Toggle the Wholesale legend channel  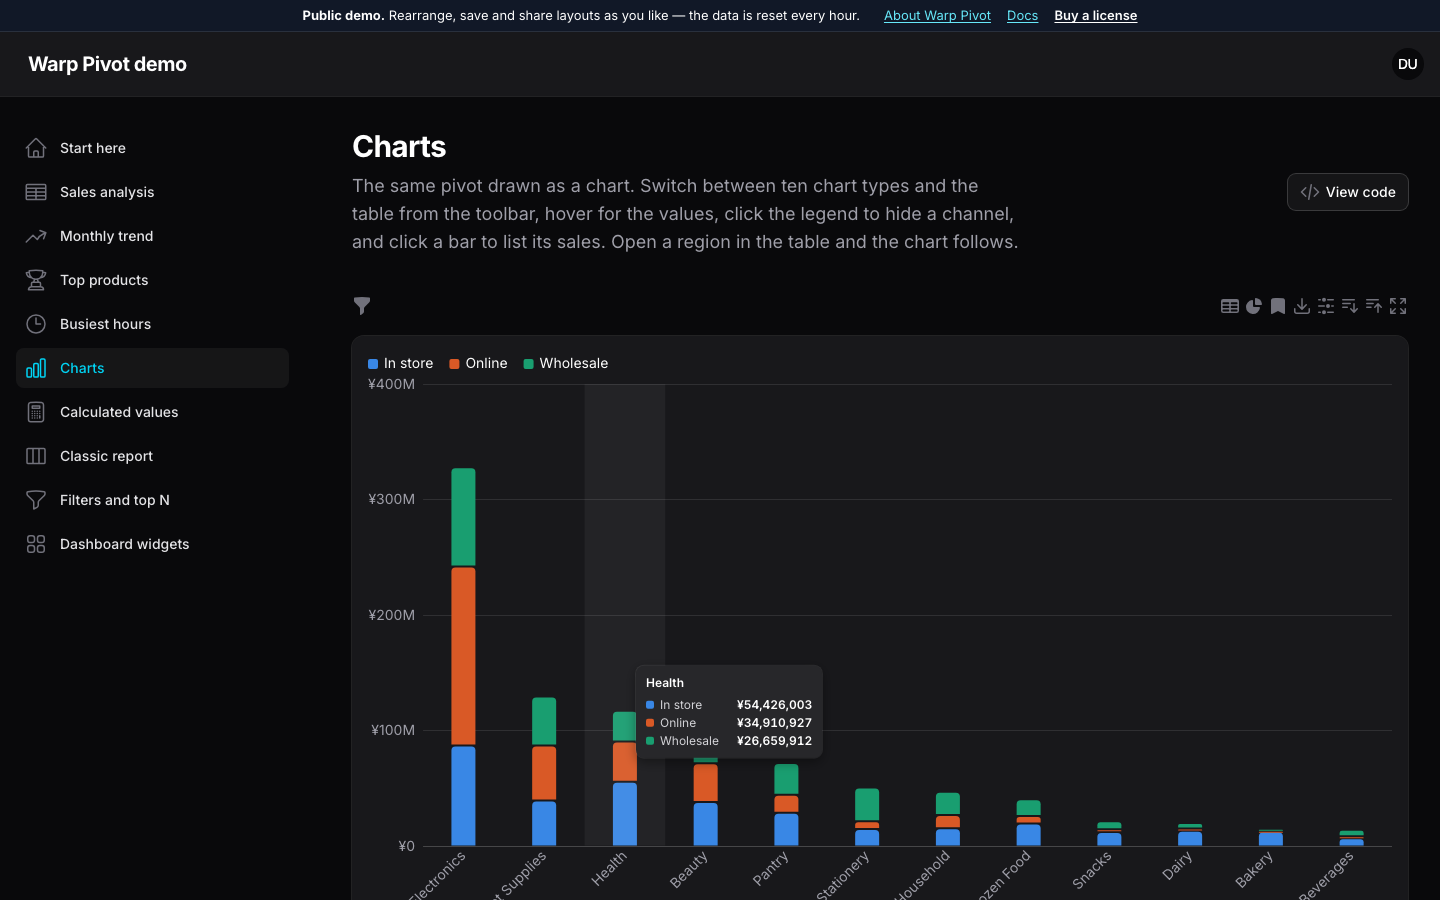point(566,363)
